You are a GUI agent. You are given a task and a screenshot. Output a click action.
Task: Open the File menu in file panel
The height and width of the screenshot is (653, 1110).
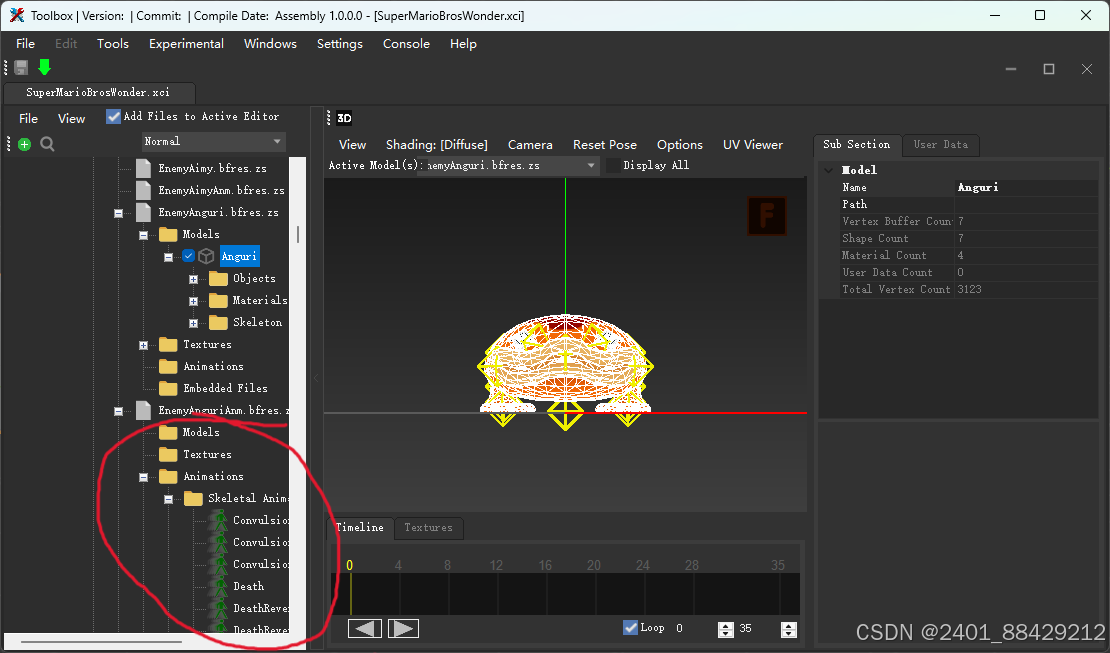point(28,119)
